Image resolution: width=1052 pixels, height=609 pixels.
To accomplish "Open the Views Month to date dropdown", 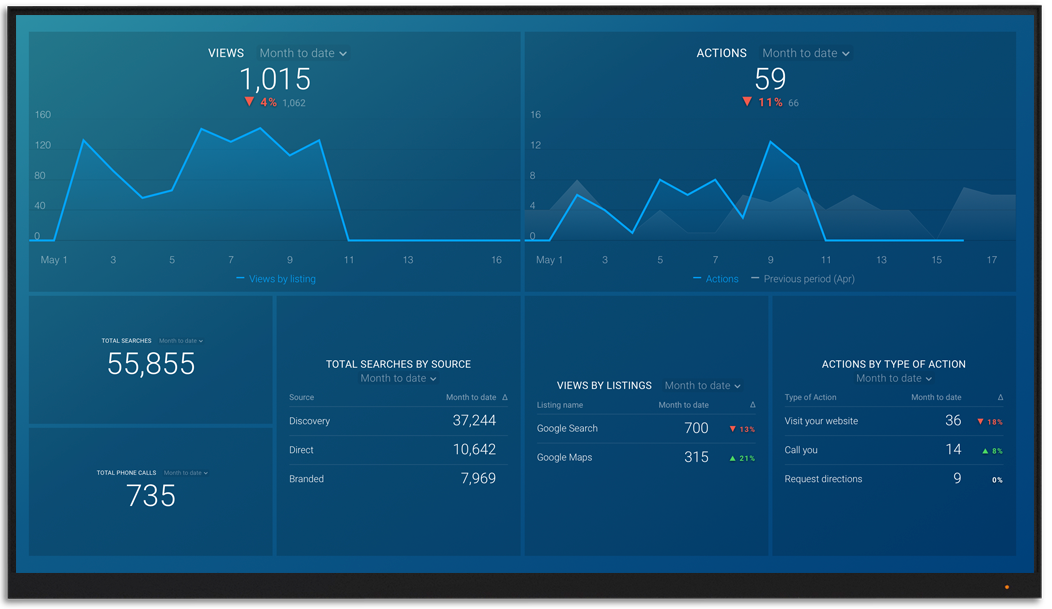I will tap(303, 53).
